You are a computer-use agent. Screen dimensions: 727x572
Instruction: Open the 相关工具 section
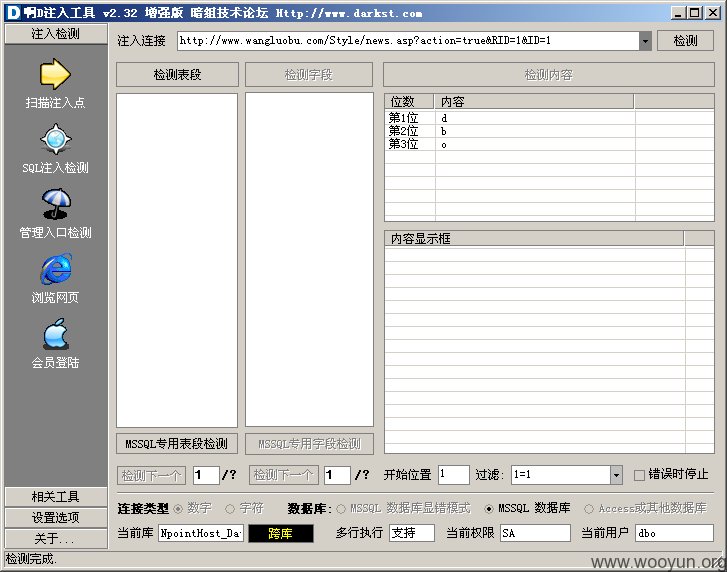[56, 497]
